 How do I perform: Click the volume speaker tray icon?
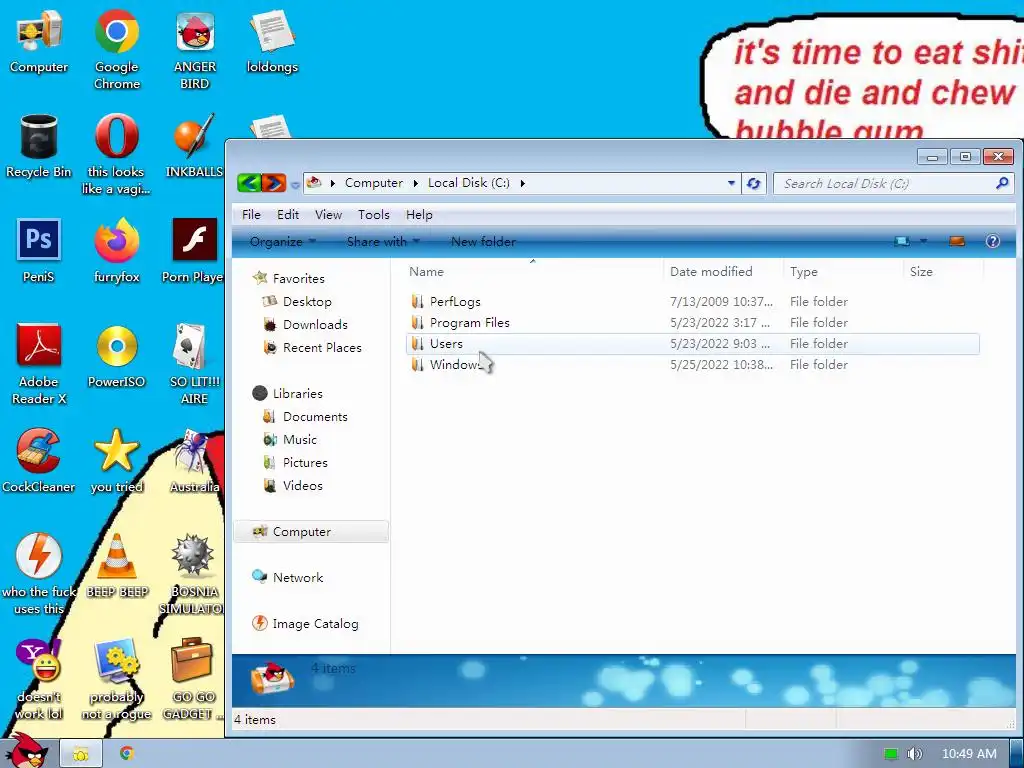(x=916, y=754)
